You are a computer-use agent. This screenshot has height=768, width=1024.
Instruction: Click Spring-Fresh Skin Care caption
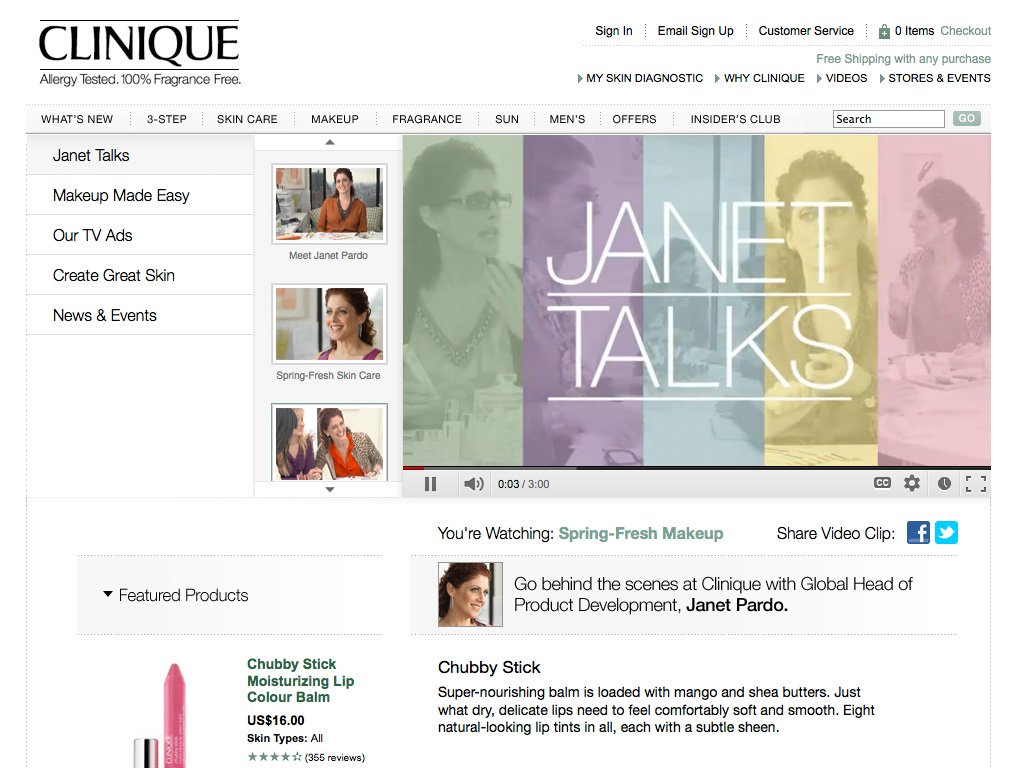click(328, 376)
